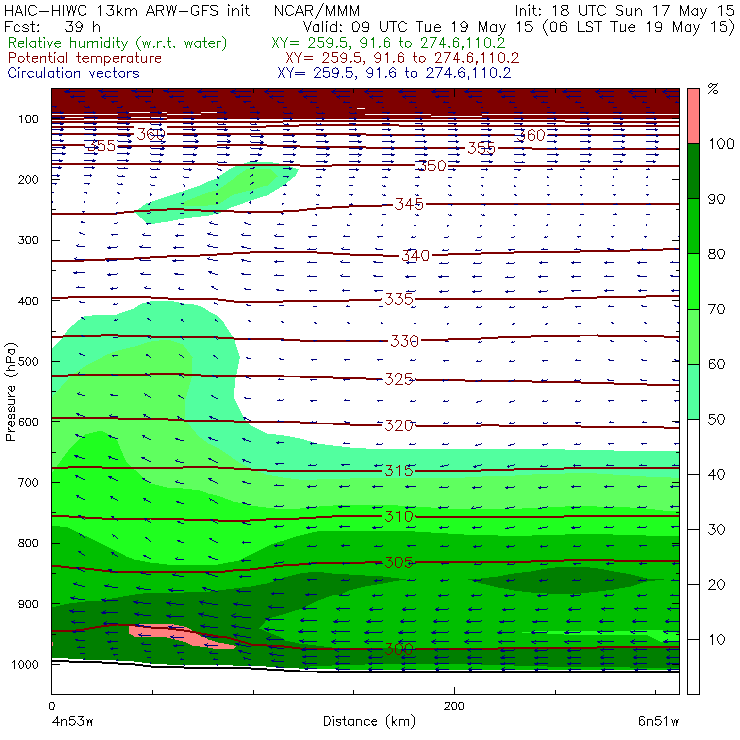
Task: Click the 300 hPa pressure axis label
Action: point(28,240)
